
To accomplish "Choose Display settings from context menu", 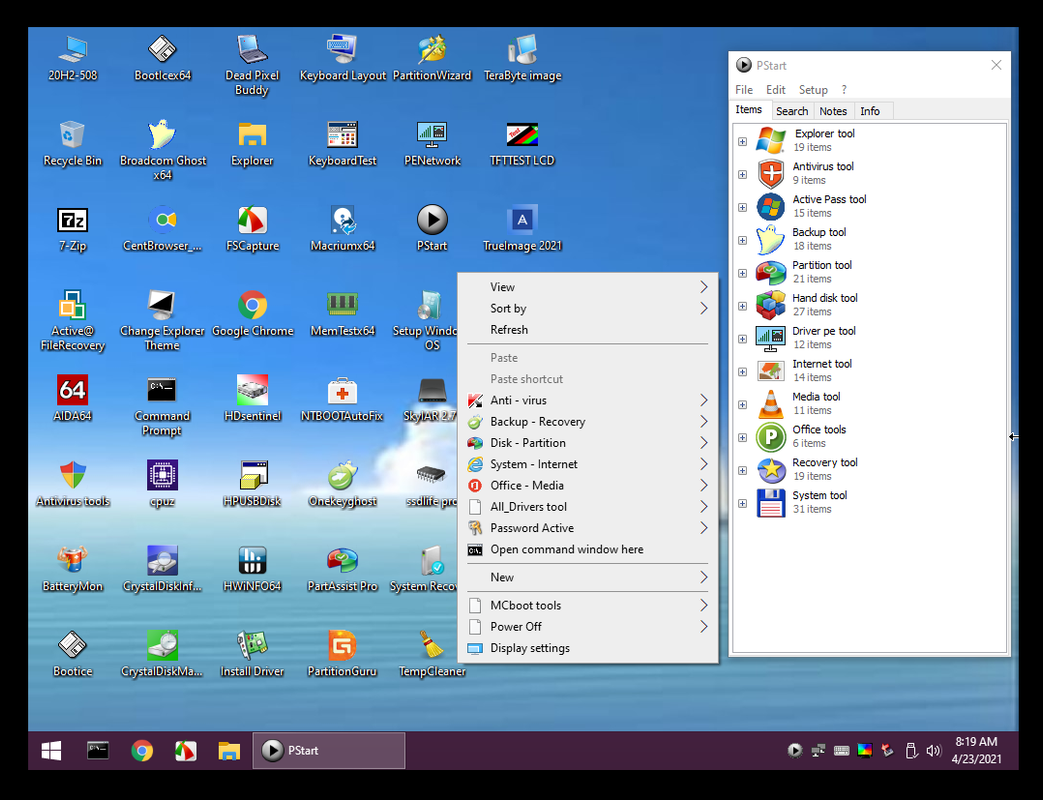I will [x=588, y=648].
